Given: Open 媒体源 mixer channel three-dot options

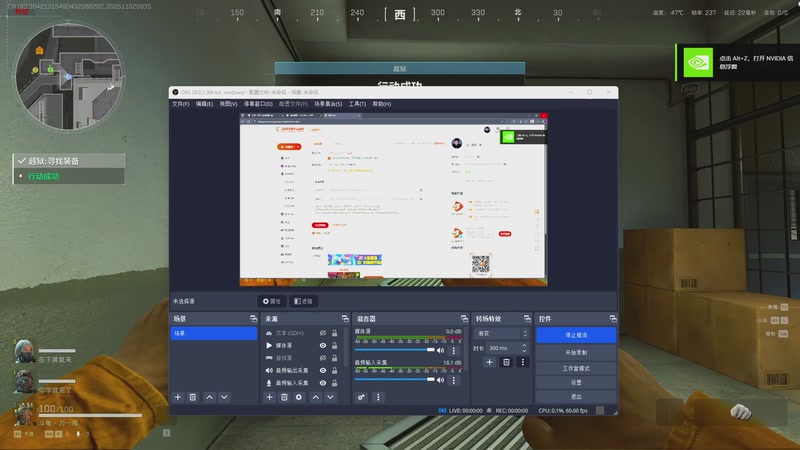Looking at the screenshot, I should coord(454,351).
